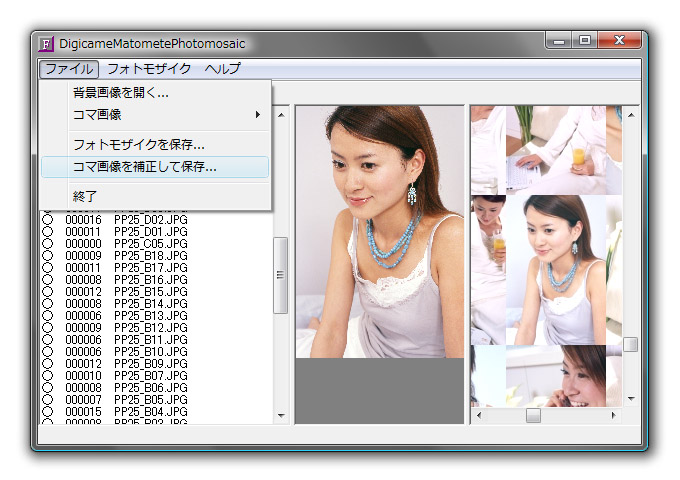Select the file name PP25_B10.JPG
Image resolution: width=680 pixels, height=480 pixels.
pos(151,352)
